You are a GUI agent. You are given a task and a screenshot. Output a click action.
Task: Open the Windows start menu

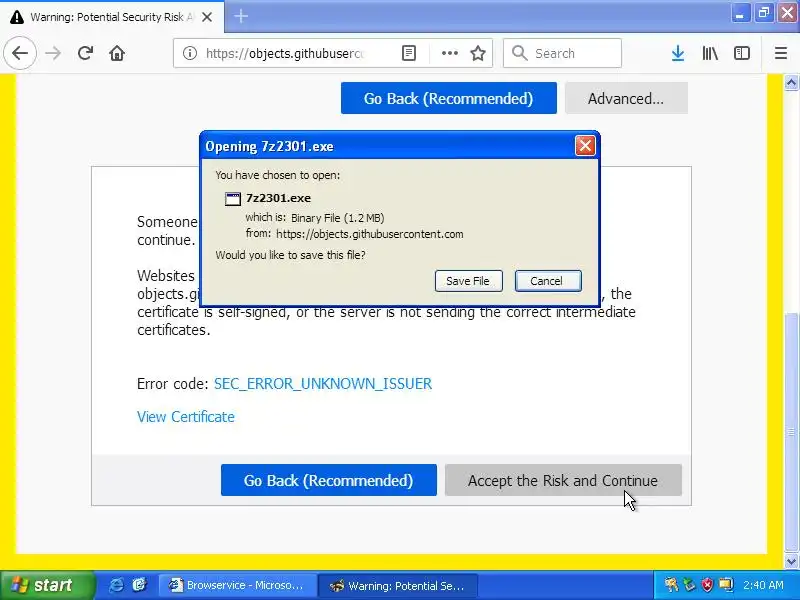pos(47,585)
